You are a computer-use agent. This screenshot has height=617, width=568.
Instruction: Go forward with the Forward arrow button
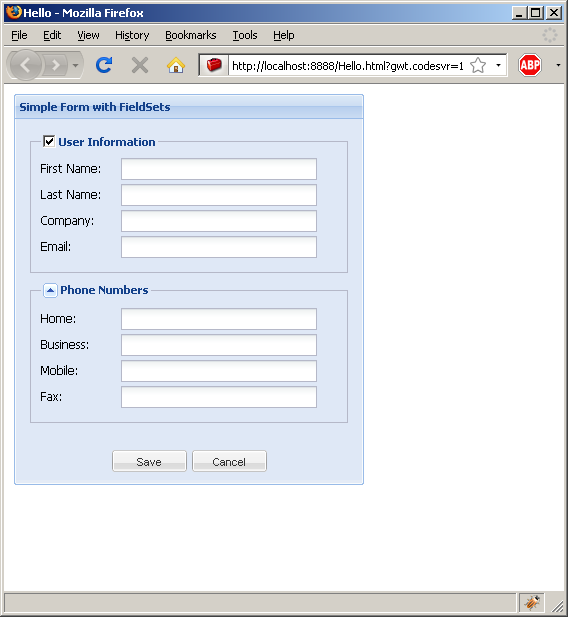pyautogui.click(x=56, y=65)
